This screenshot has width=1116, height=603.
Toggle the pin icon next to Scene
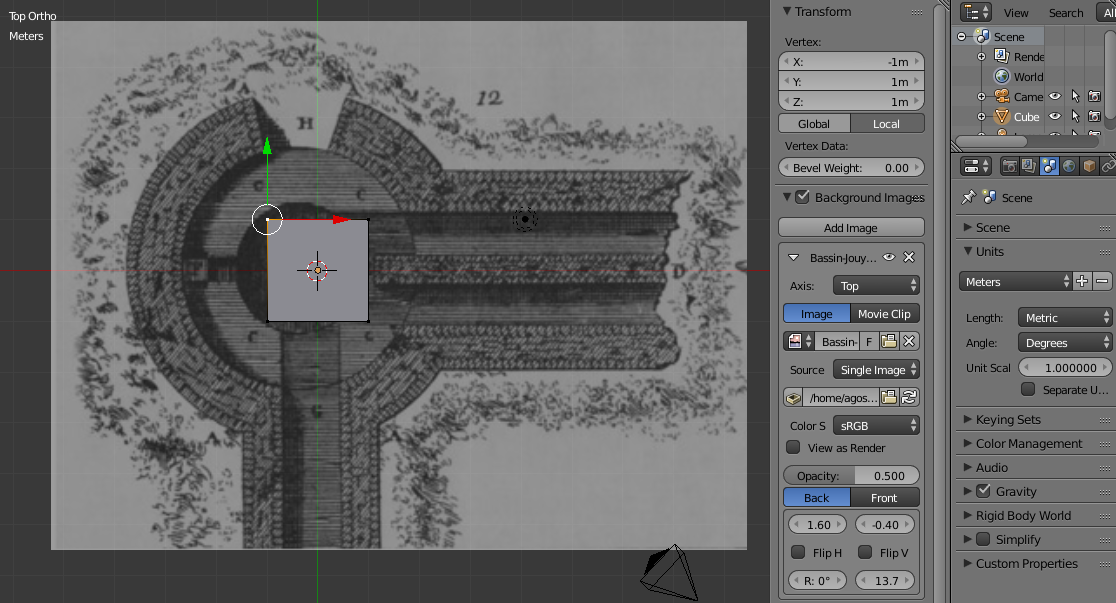[969, 197]
